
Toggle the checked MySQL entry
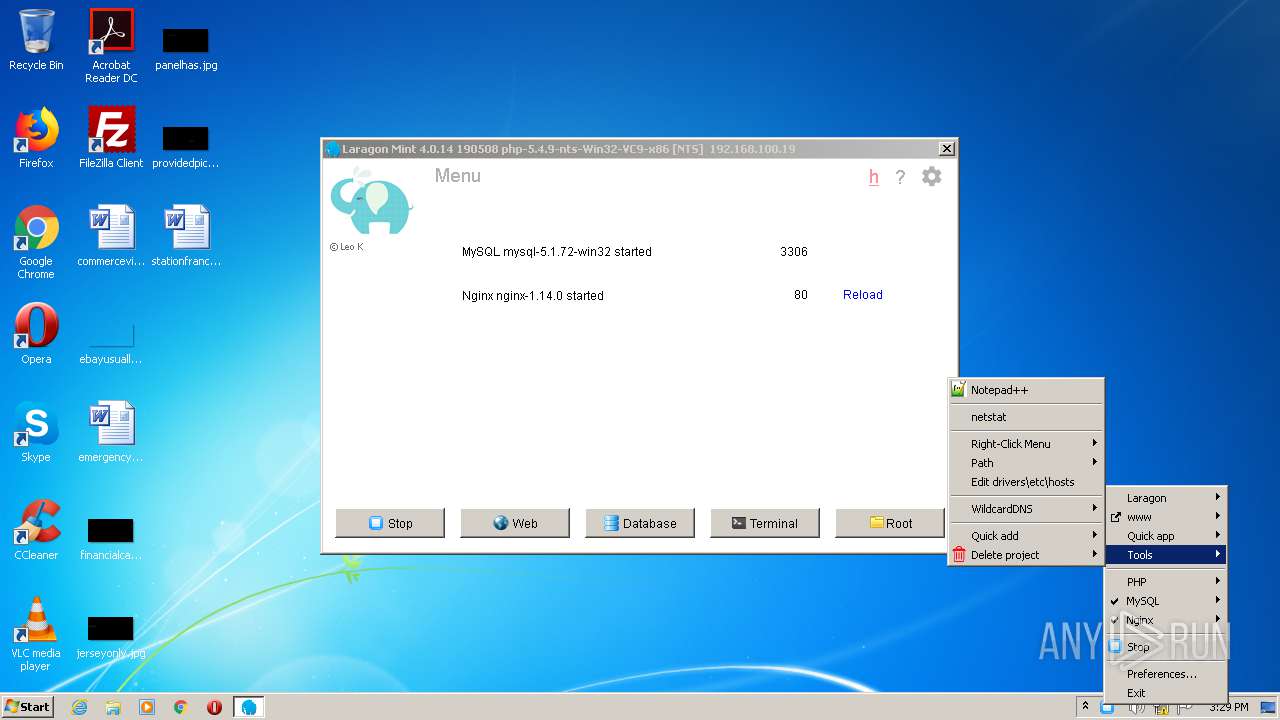click(x=1166, y=601)
